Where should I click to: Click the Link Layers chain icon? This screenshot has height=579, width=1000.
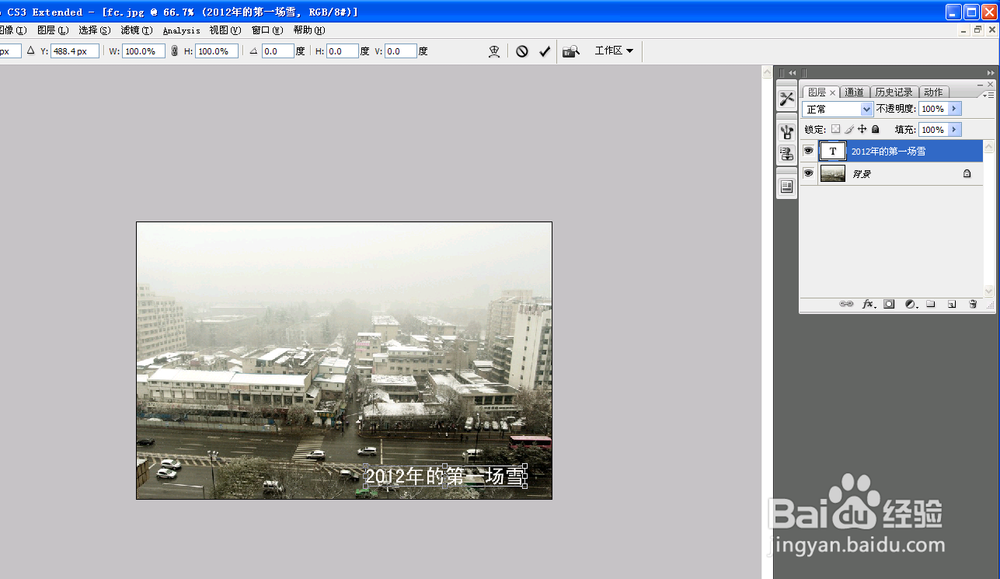point(848,303)
